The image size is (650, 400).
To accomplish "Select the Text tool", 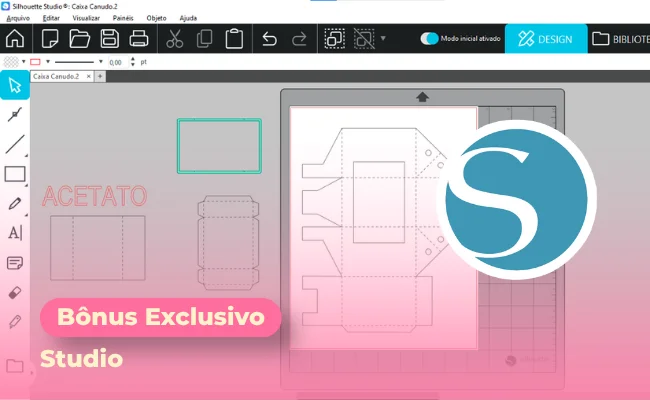I will 15,233.
